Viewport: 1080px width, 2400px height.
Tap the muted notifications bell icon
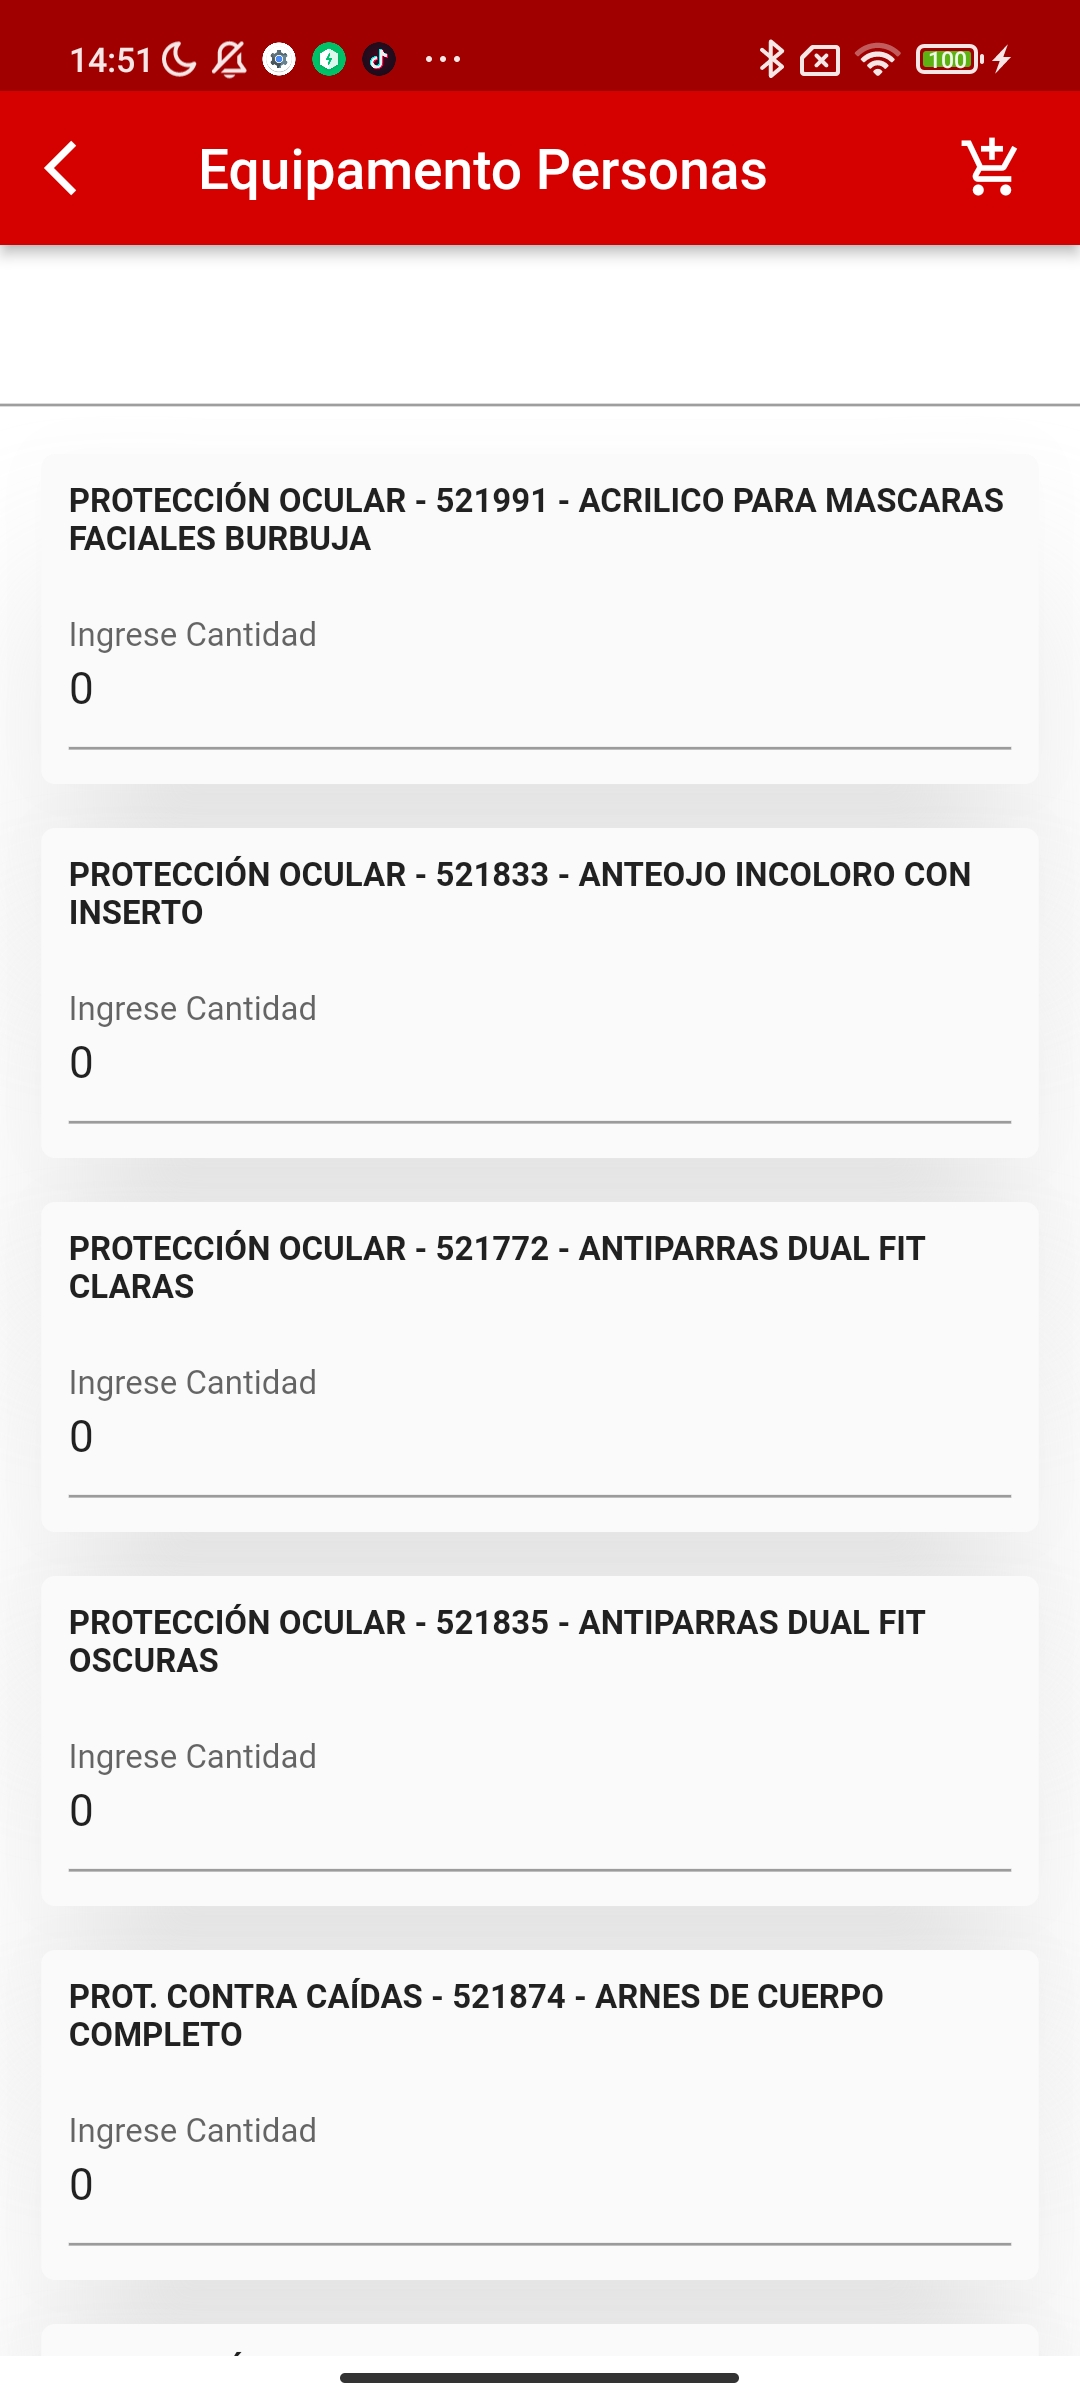coord(229,60)
